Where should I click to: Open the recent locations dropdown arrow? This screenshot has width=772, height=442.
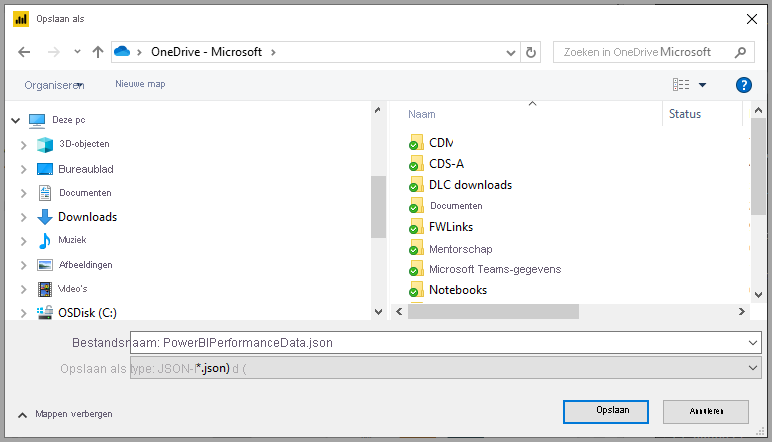(x=77, y=52)
